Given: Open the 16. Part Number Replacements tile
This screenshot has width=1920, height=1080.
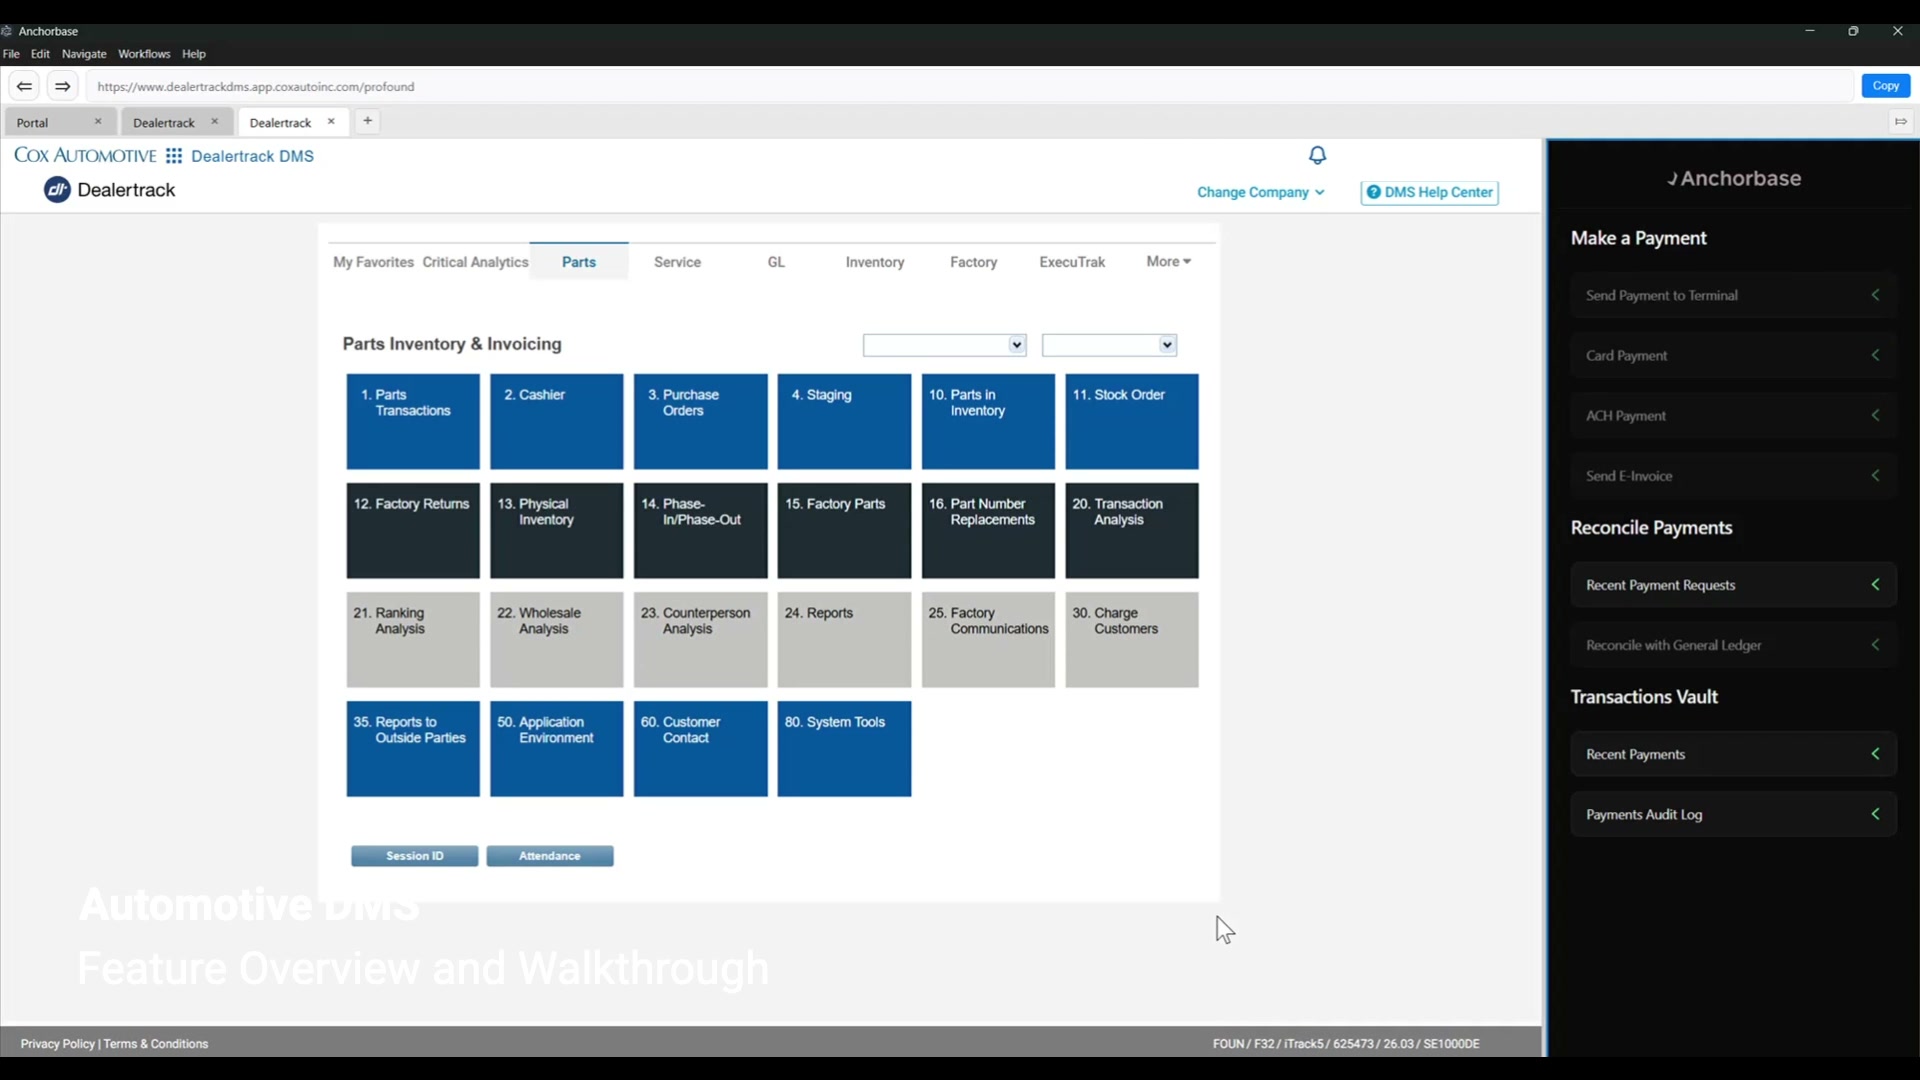Looking at the screenshot, I should 988,530.
